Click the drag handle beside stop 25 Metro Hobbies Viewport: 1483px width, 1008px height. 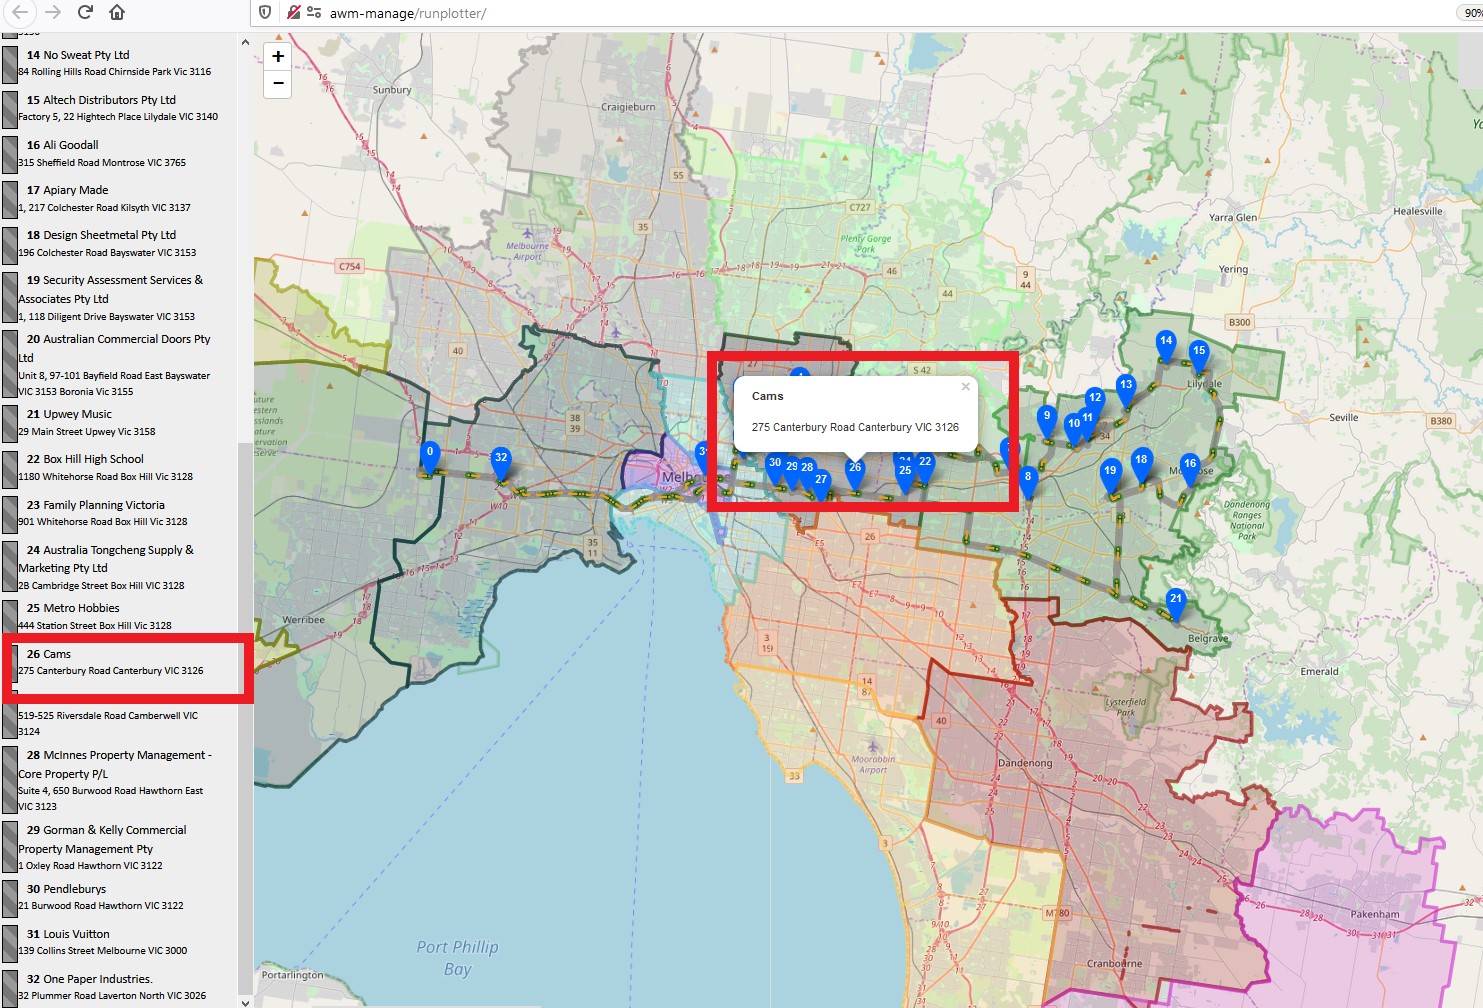click(x=10, y=616)
